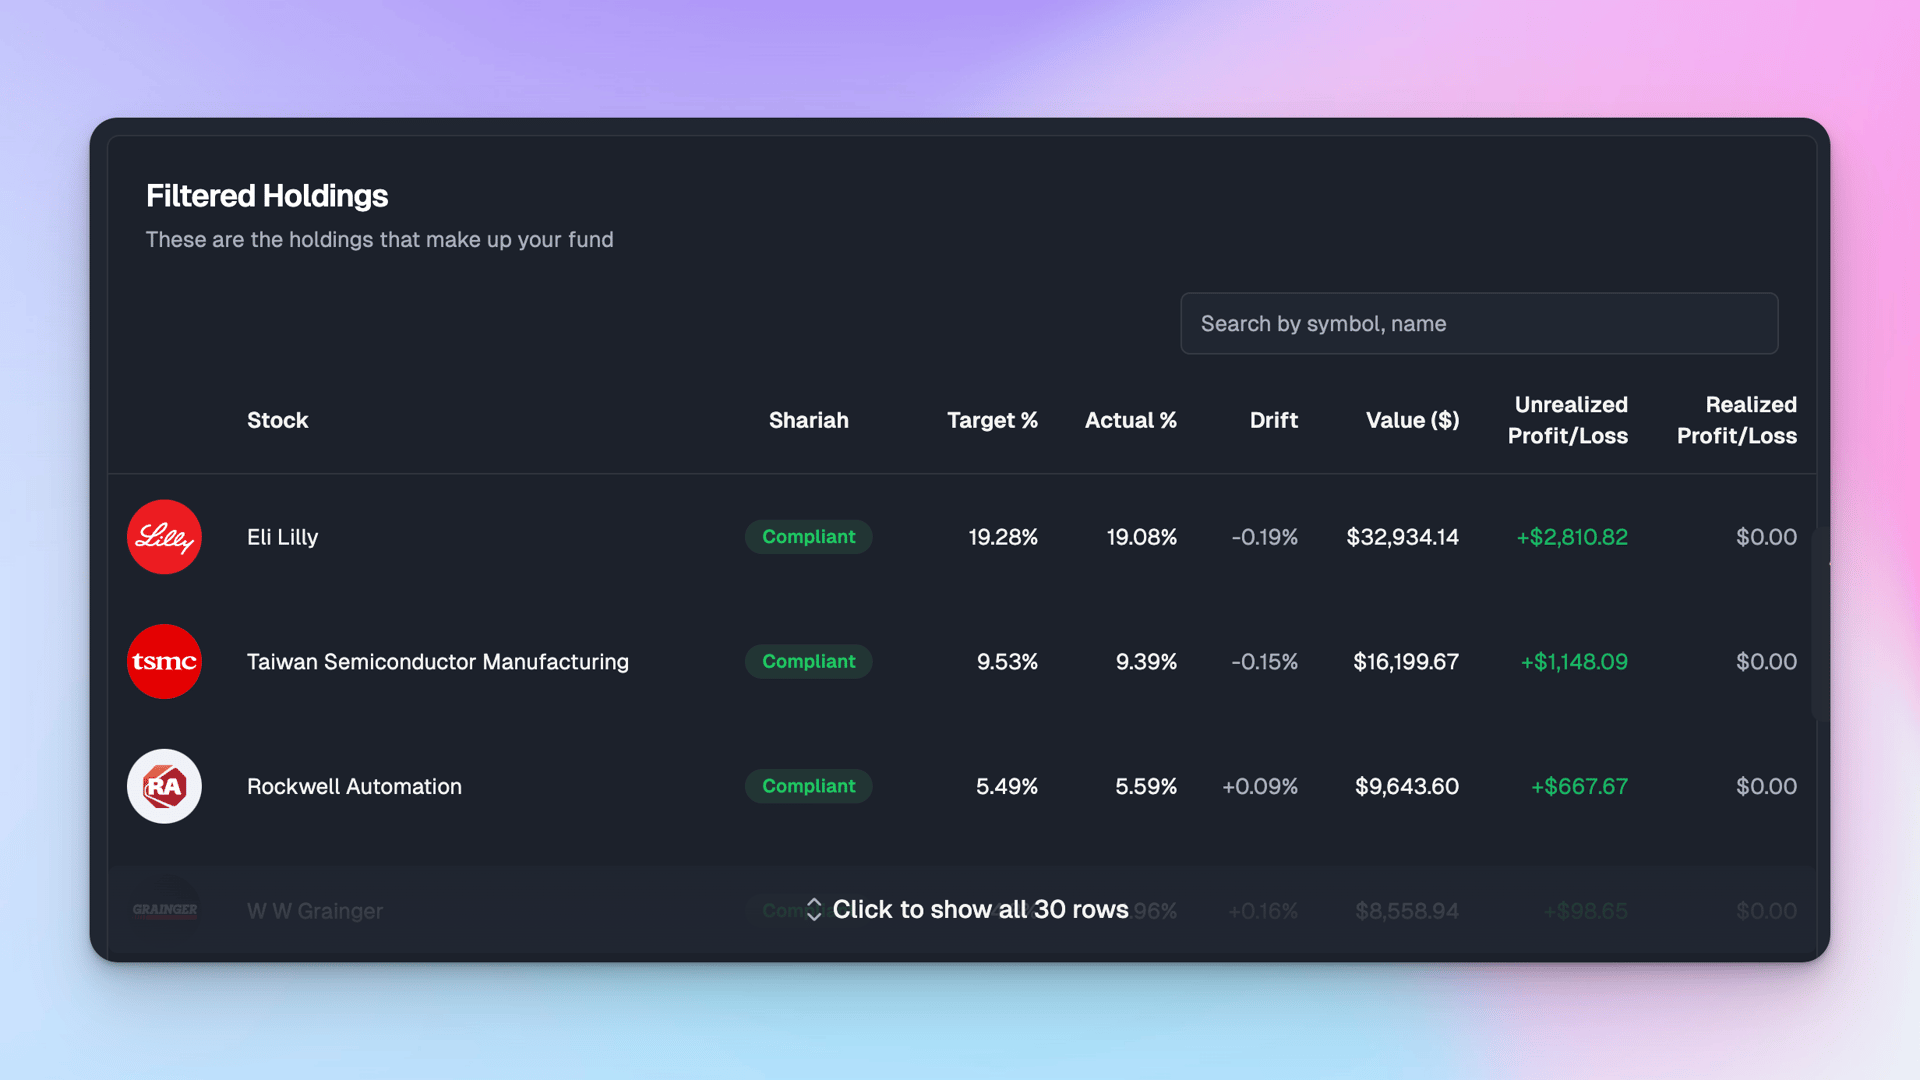
Task: Click Rockwell target value 5.49%
Action: 1007,786
